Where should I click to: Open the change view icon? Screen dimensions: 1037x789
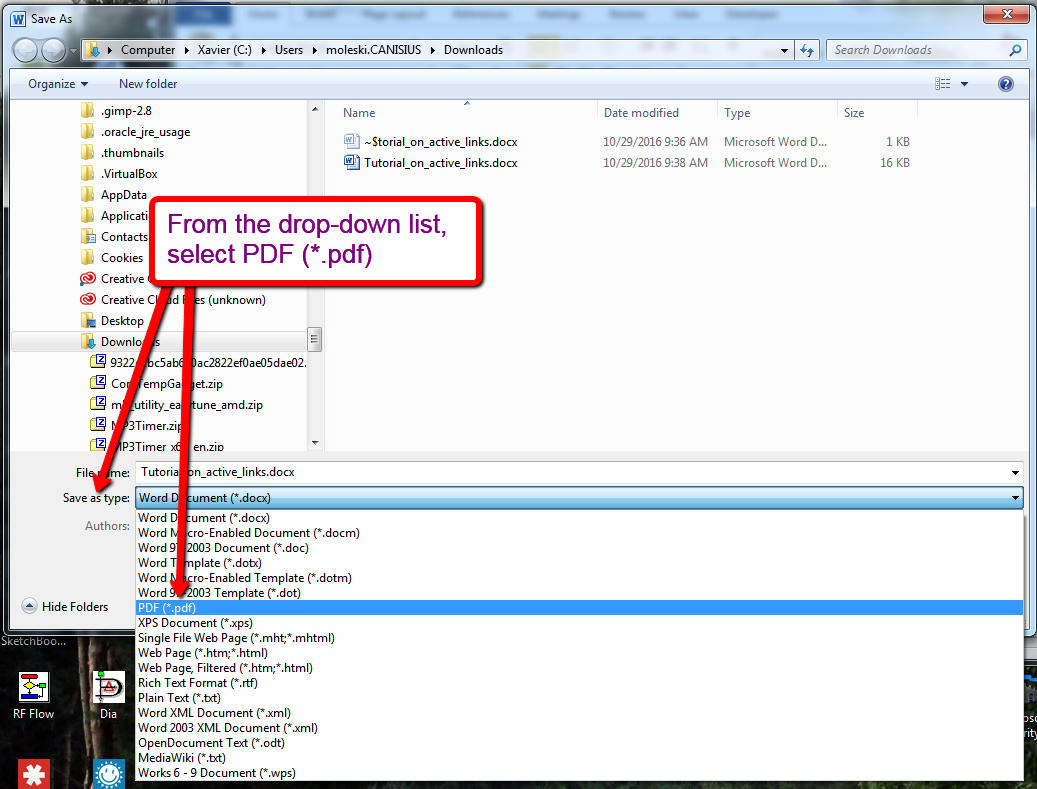coord(943,84)
